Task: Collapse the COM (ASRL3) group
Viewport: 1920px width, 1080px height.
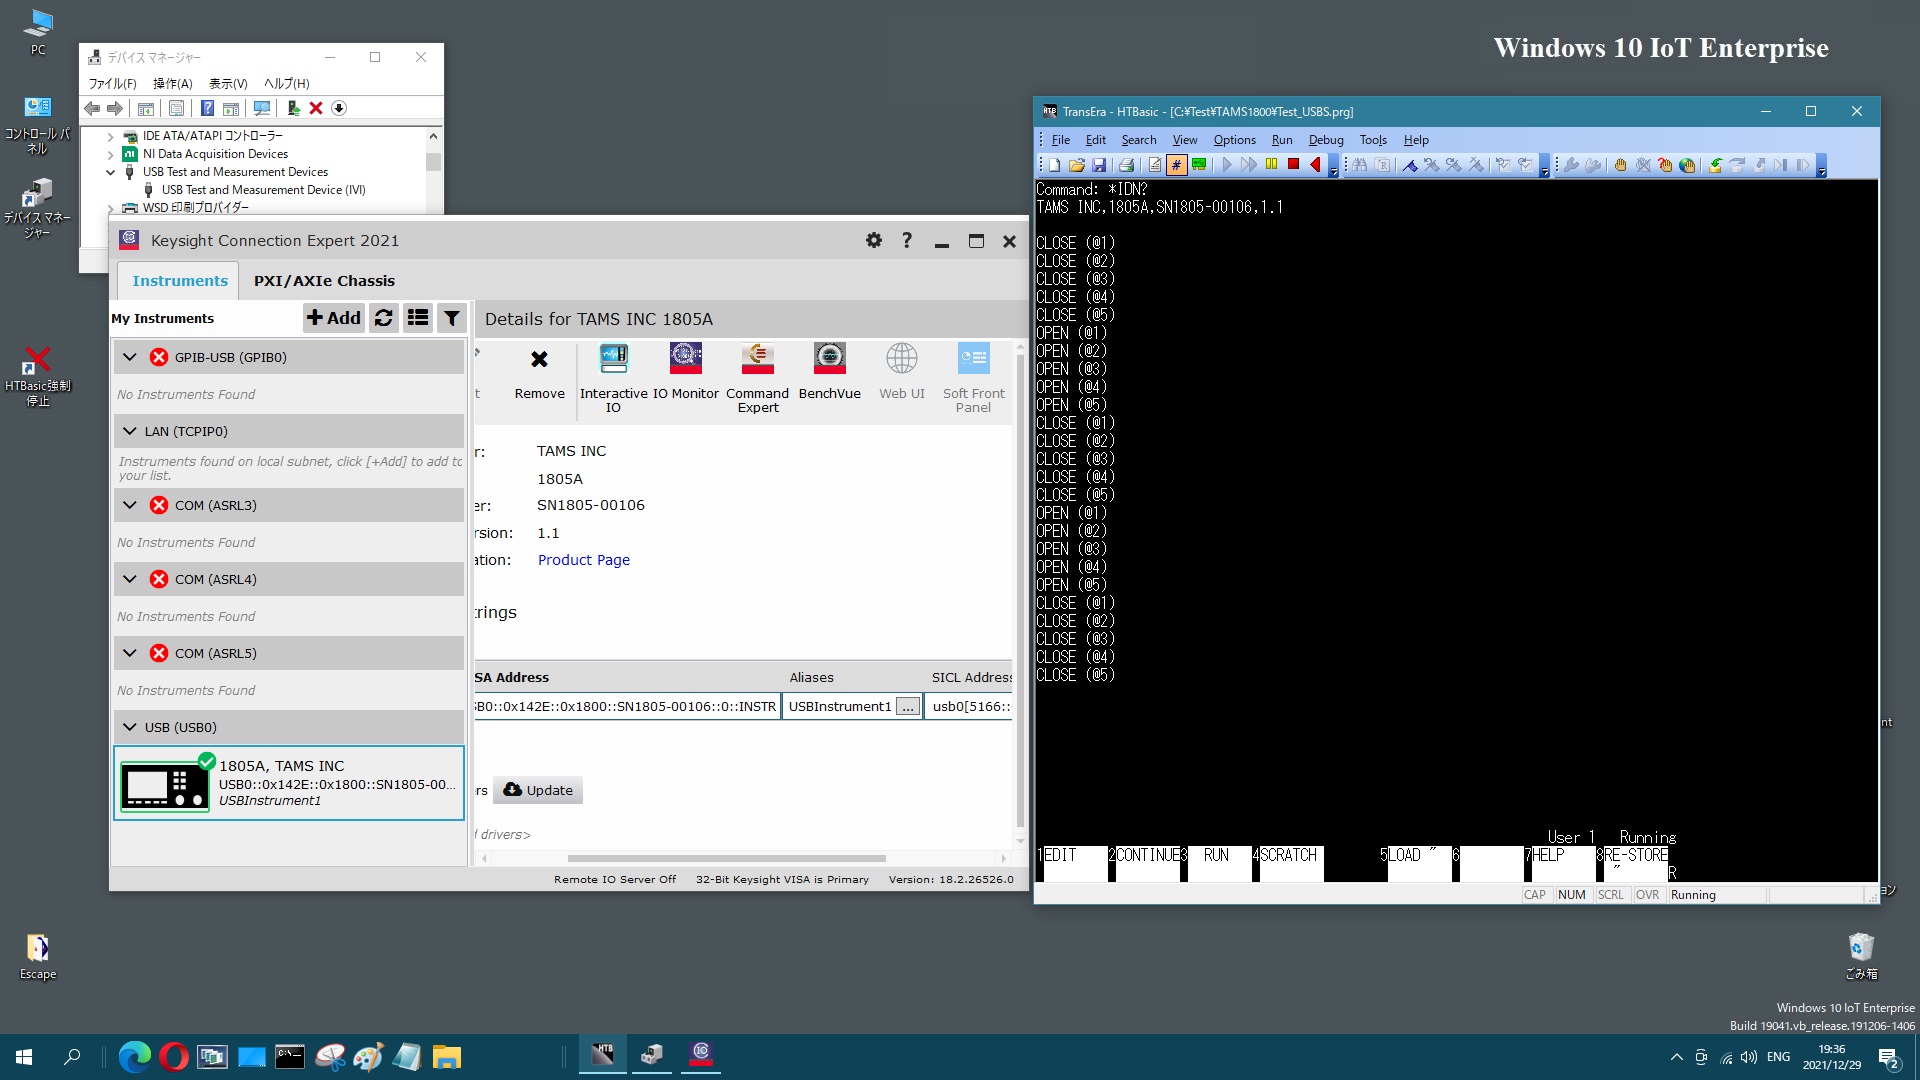Action: pyautogui.click(x=130, y=505)
